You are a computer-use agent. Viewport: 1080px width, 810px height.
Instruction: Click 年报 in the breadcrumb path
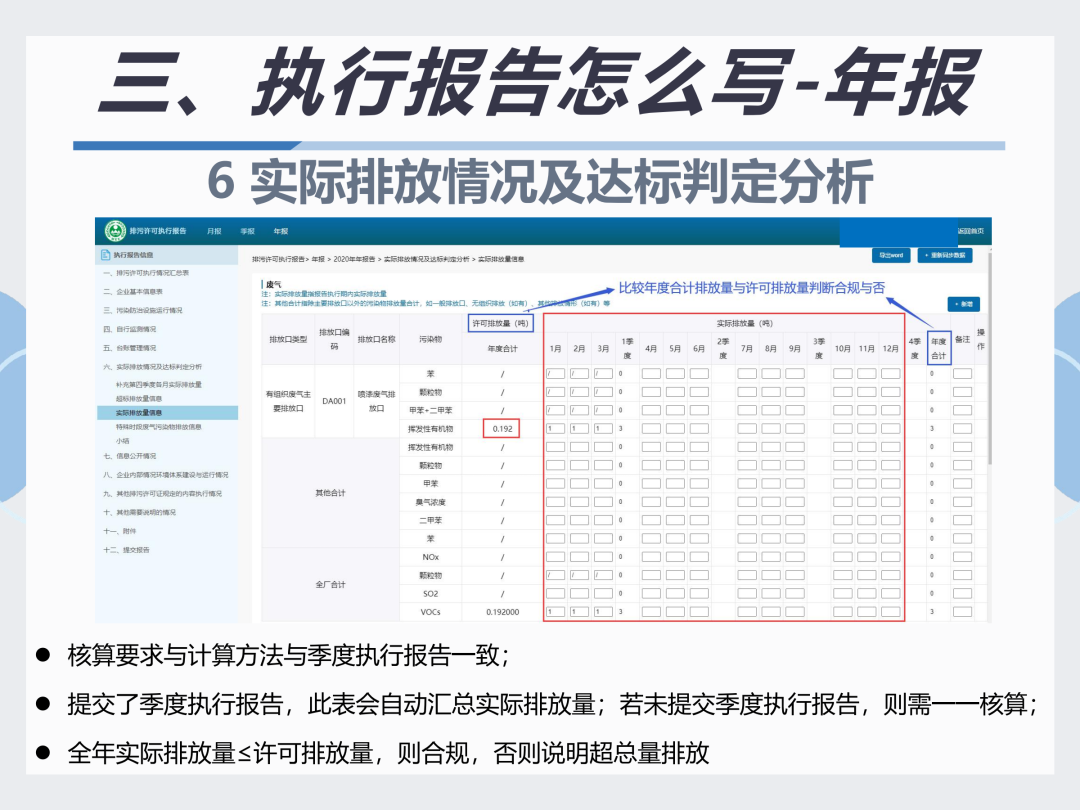point(318,259)
